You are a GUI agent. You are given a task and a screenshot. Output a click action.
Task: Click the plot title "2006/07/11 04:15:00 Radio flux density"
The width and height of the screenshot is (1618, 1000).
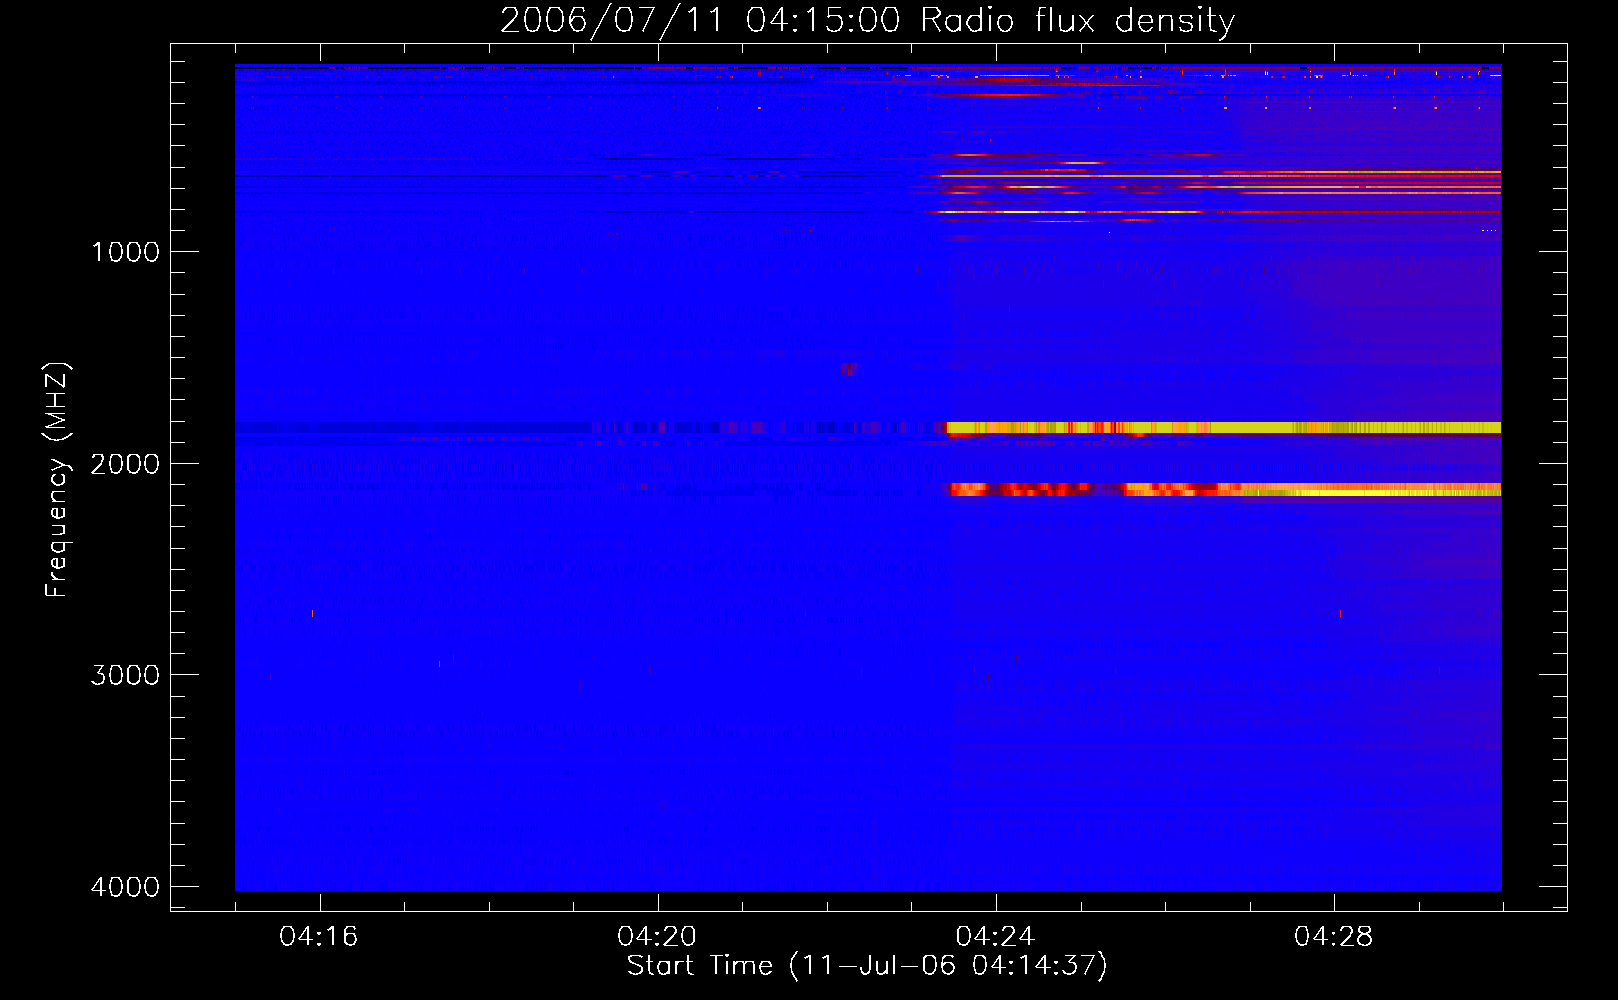pos(867,20)
